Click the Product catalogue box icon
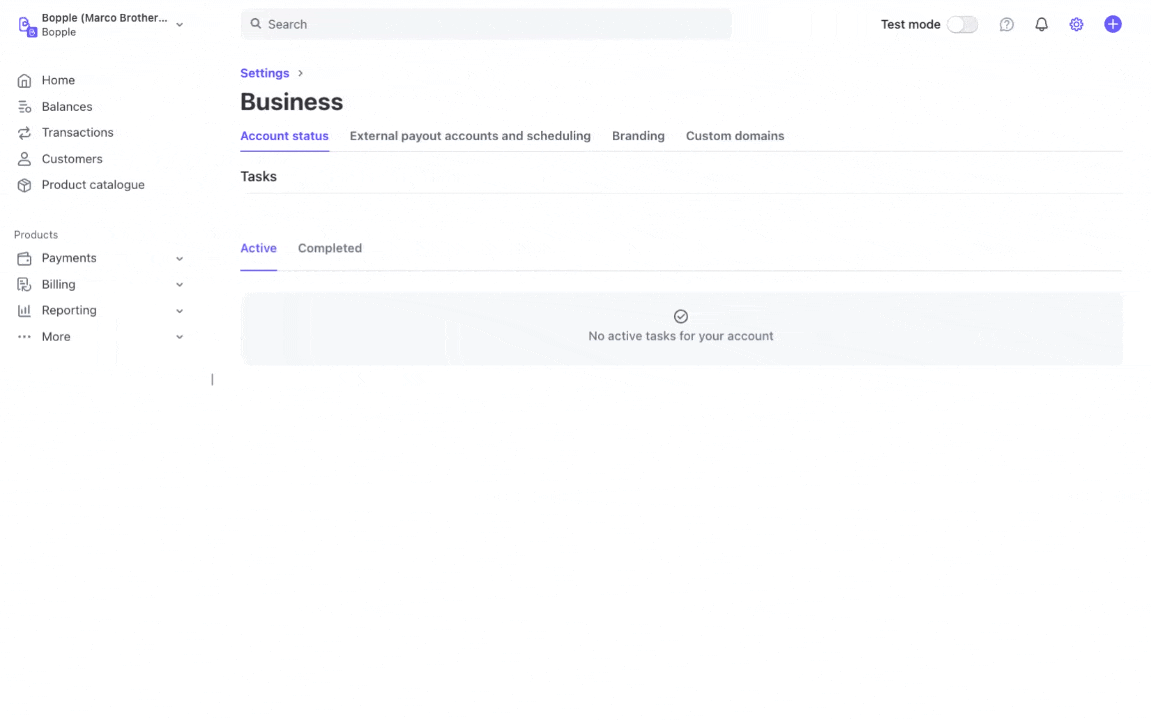Screen dimensions: 1151x720 click(x=24, y=185)
